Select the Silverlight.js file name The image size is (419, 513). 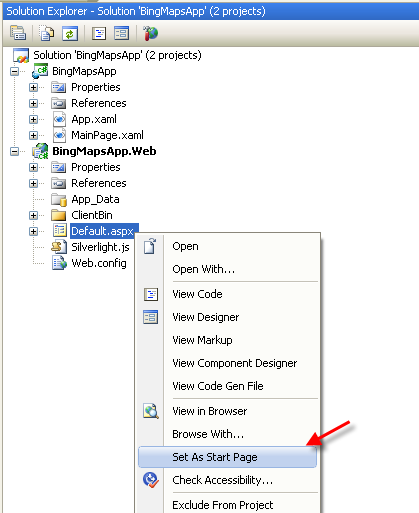(100, 247)
